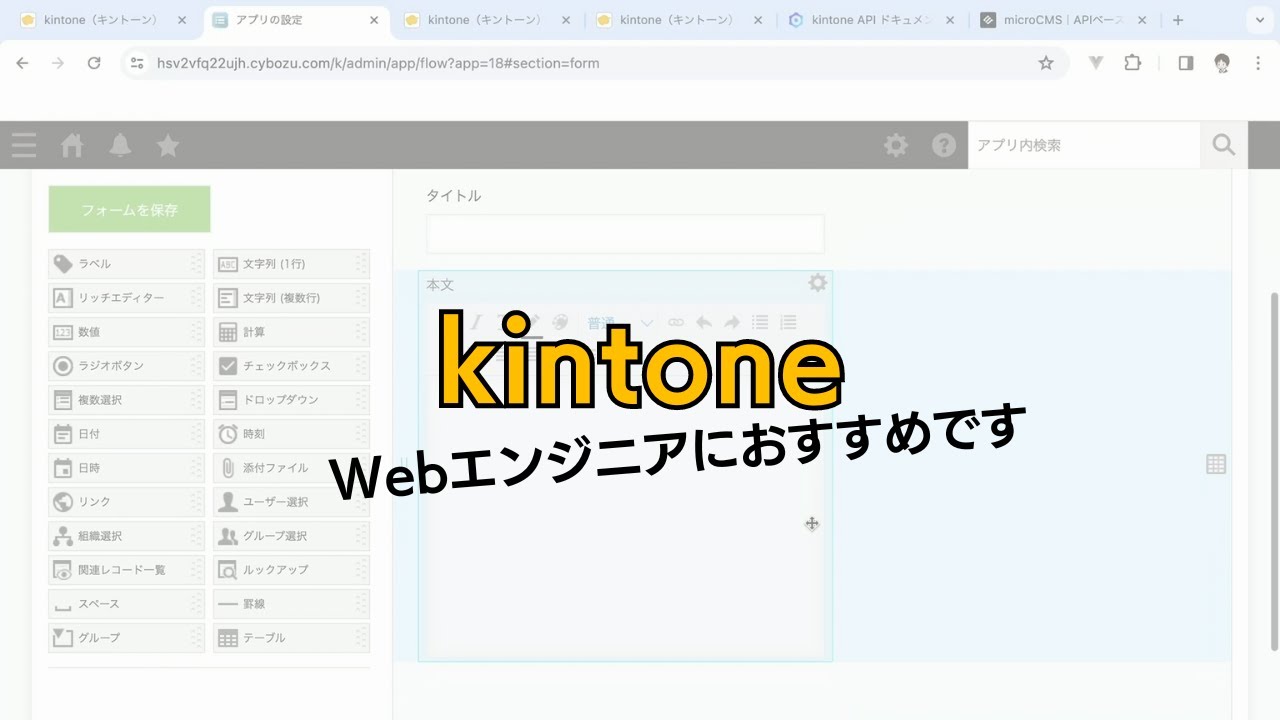Open the browser extensions puzzle icon
Viewport: 1280px width, 720px height.
point(1132,63)
